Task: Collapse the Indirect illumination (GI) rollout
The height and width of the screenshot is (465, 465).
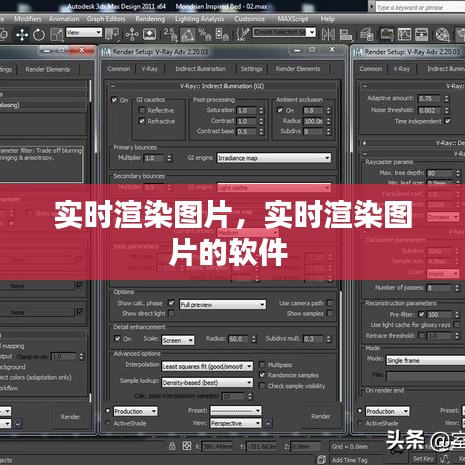Action: (113, 86)
